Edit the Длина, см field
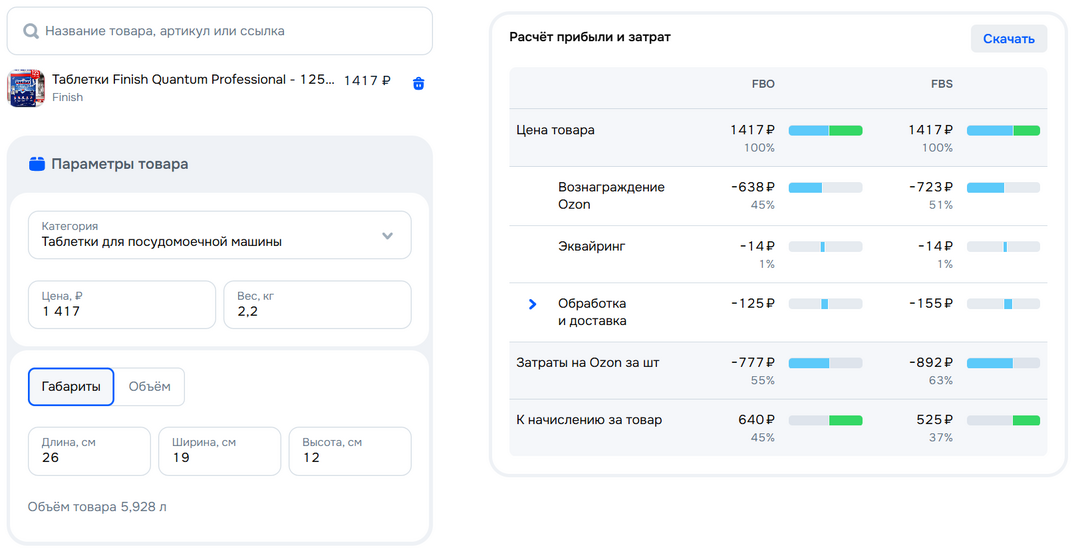Screen dimensions: 1090x559 tap(89, 451)
